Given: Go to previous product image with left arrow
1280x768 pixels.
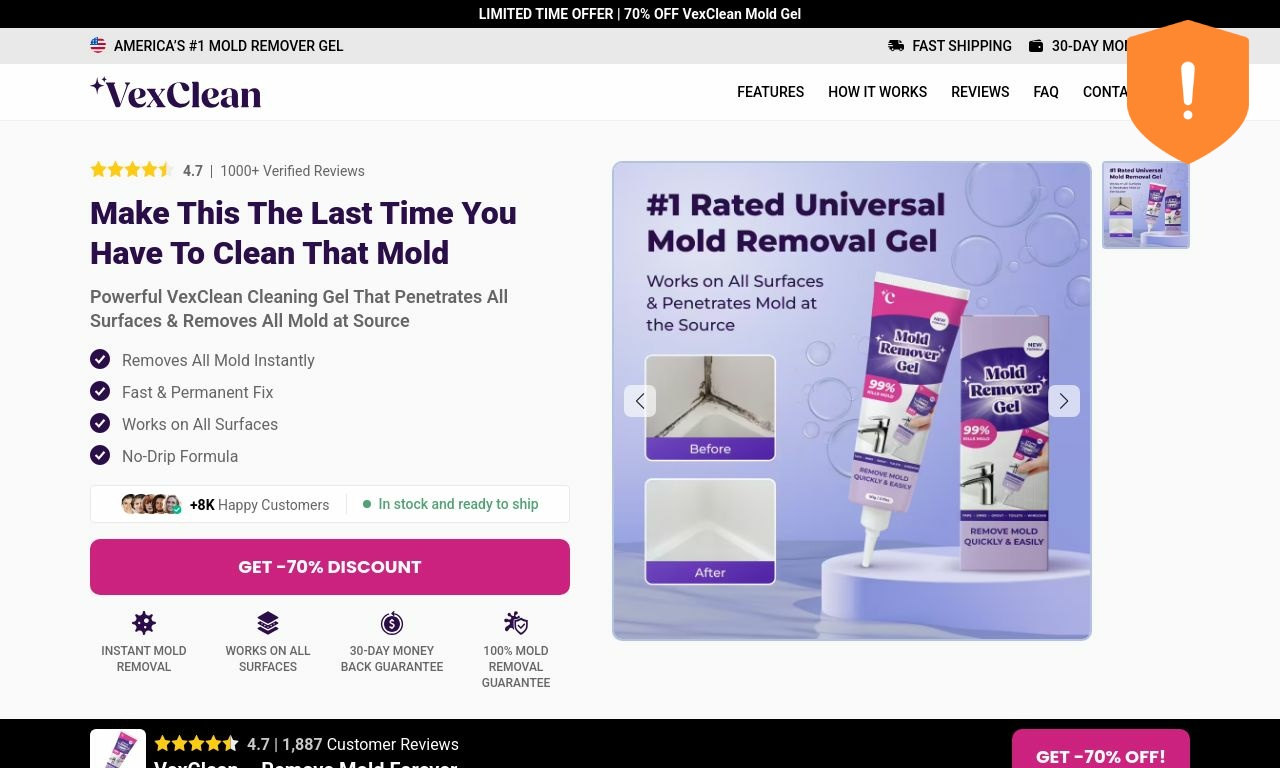Looking at the screenshot, I should pos(640,401).
